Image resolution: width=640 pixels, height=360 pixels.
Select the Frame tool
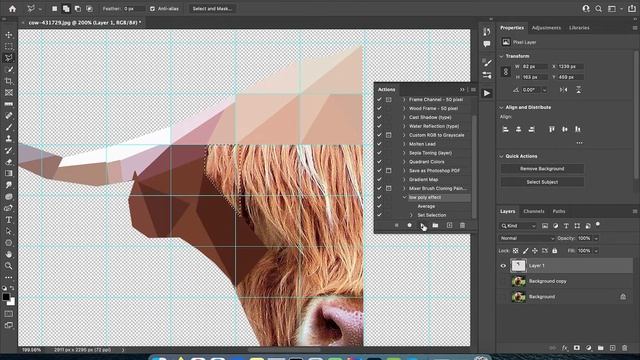coord(9,93)
